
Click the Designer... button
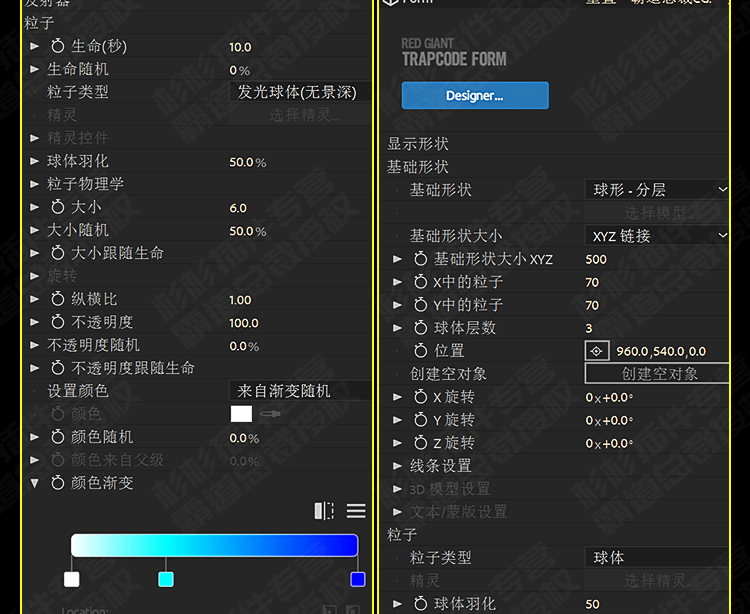(x=475, y=96)
